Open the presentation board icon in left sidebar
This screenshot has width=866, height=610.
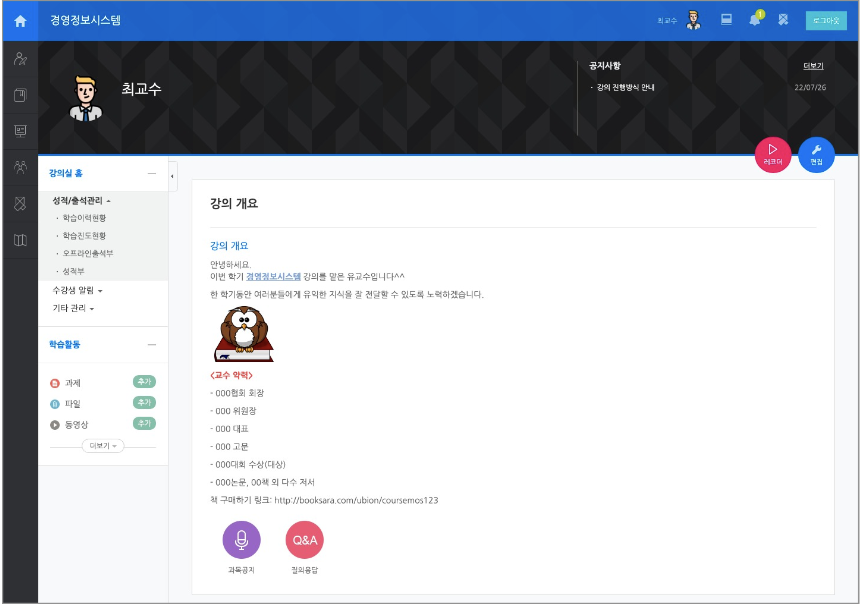click(x=20, y=131)
